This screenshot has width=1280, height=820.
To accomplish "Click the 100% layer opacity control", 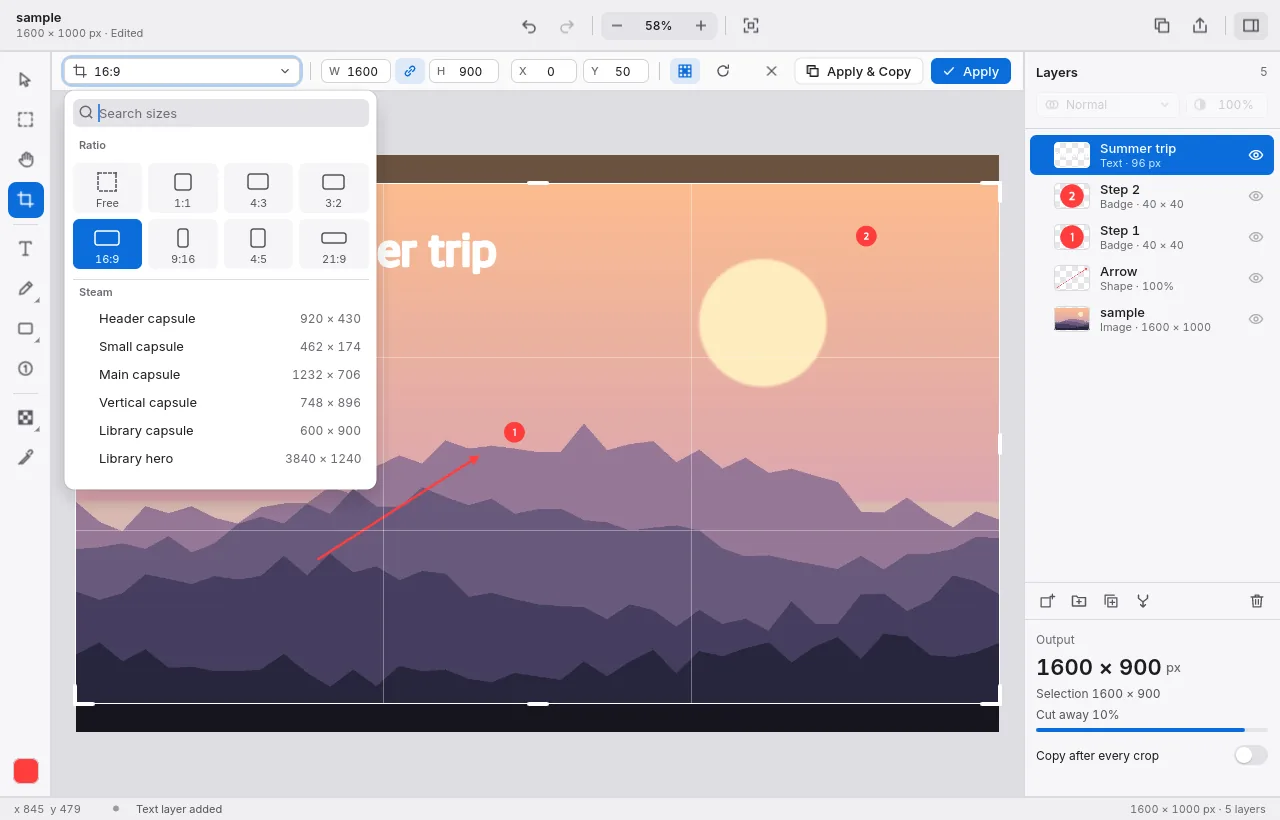I will pos(1226,105).
